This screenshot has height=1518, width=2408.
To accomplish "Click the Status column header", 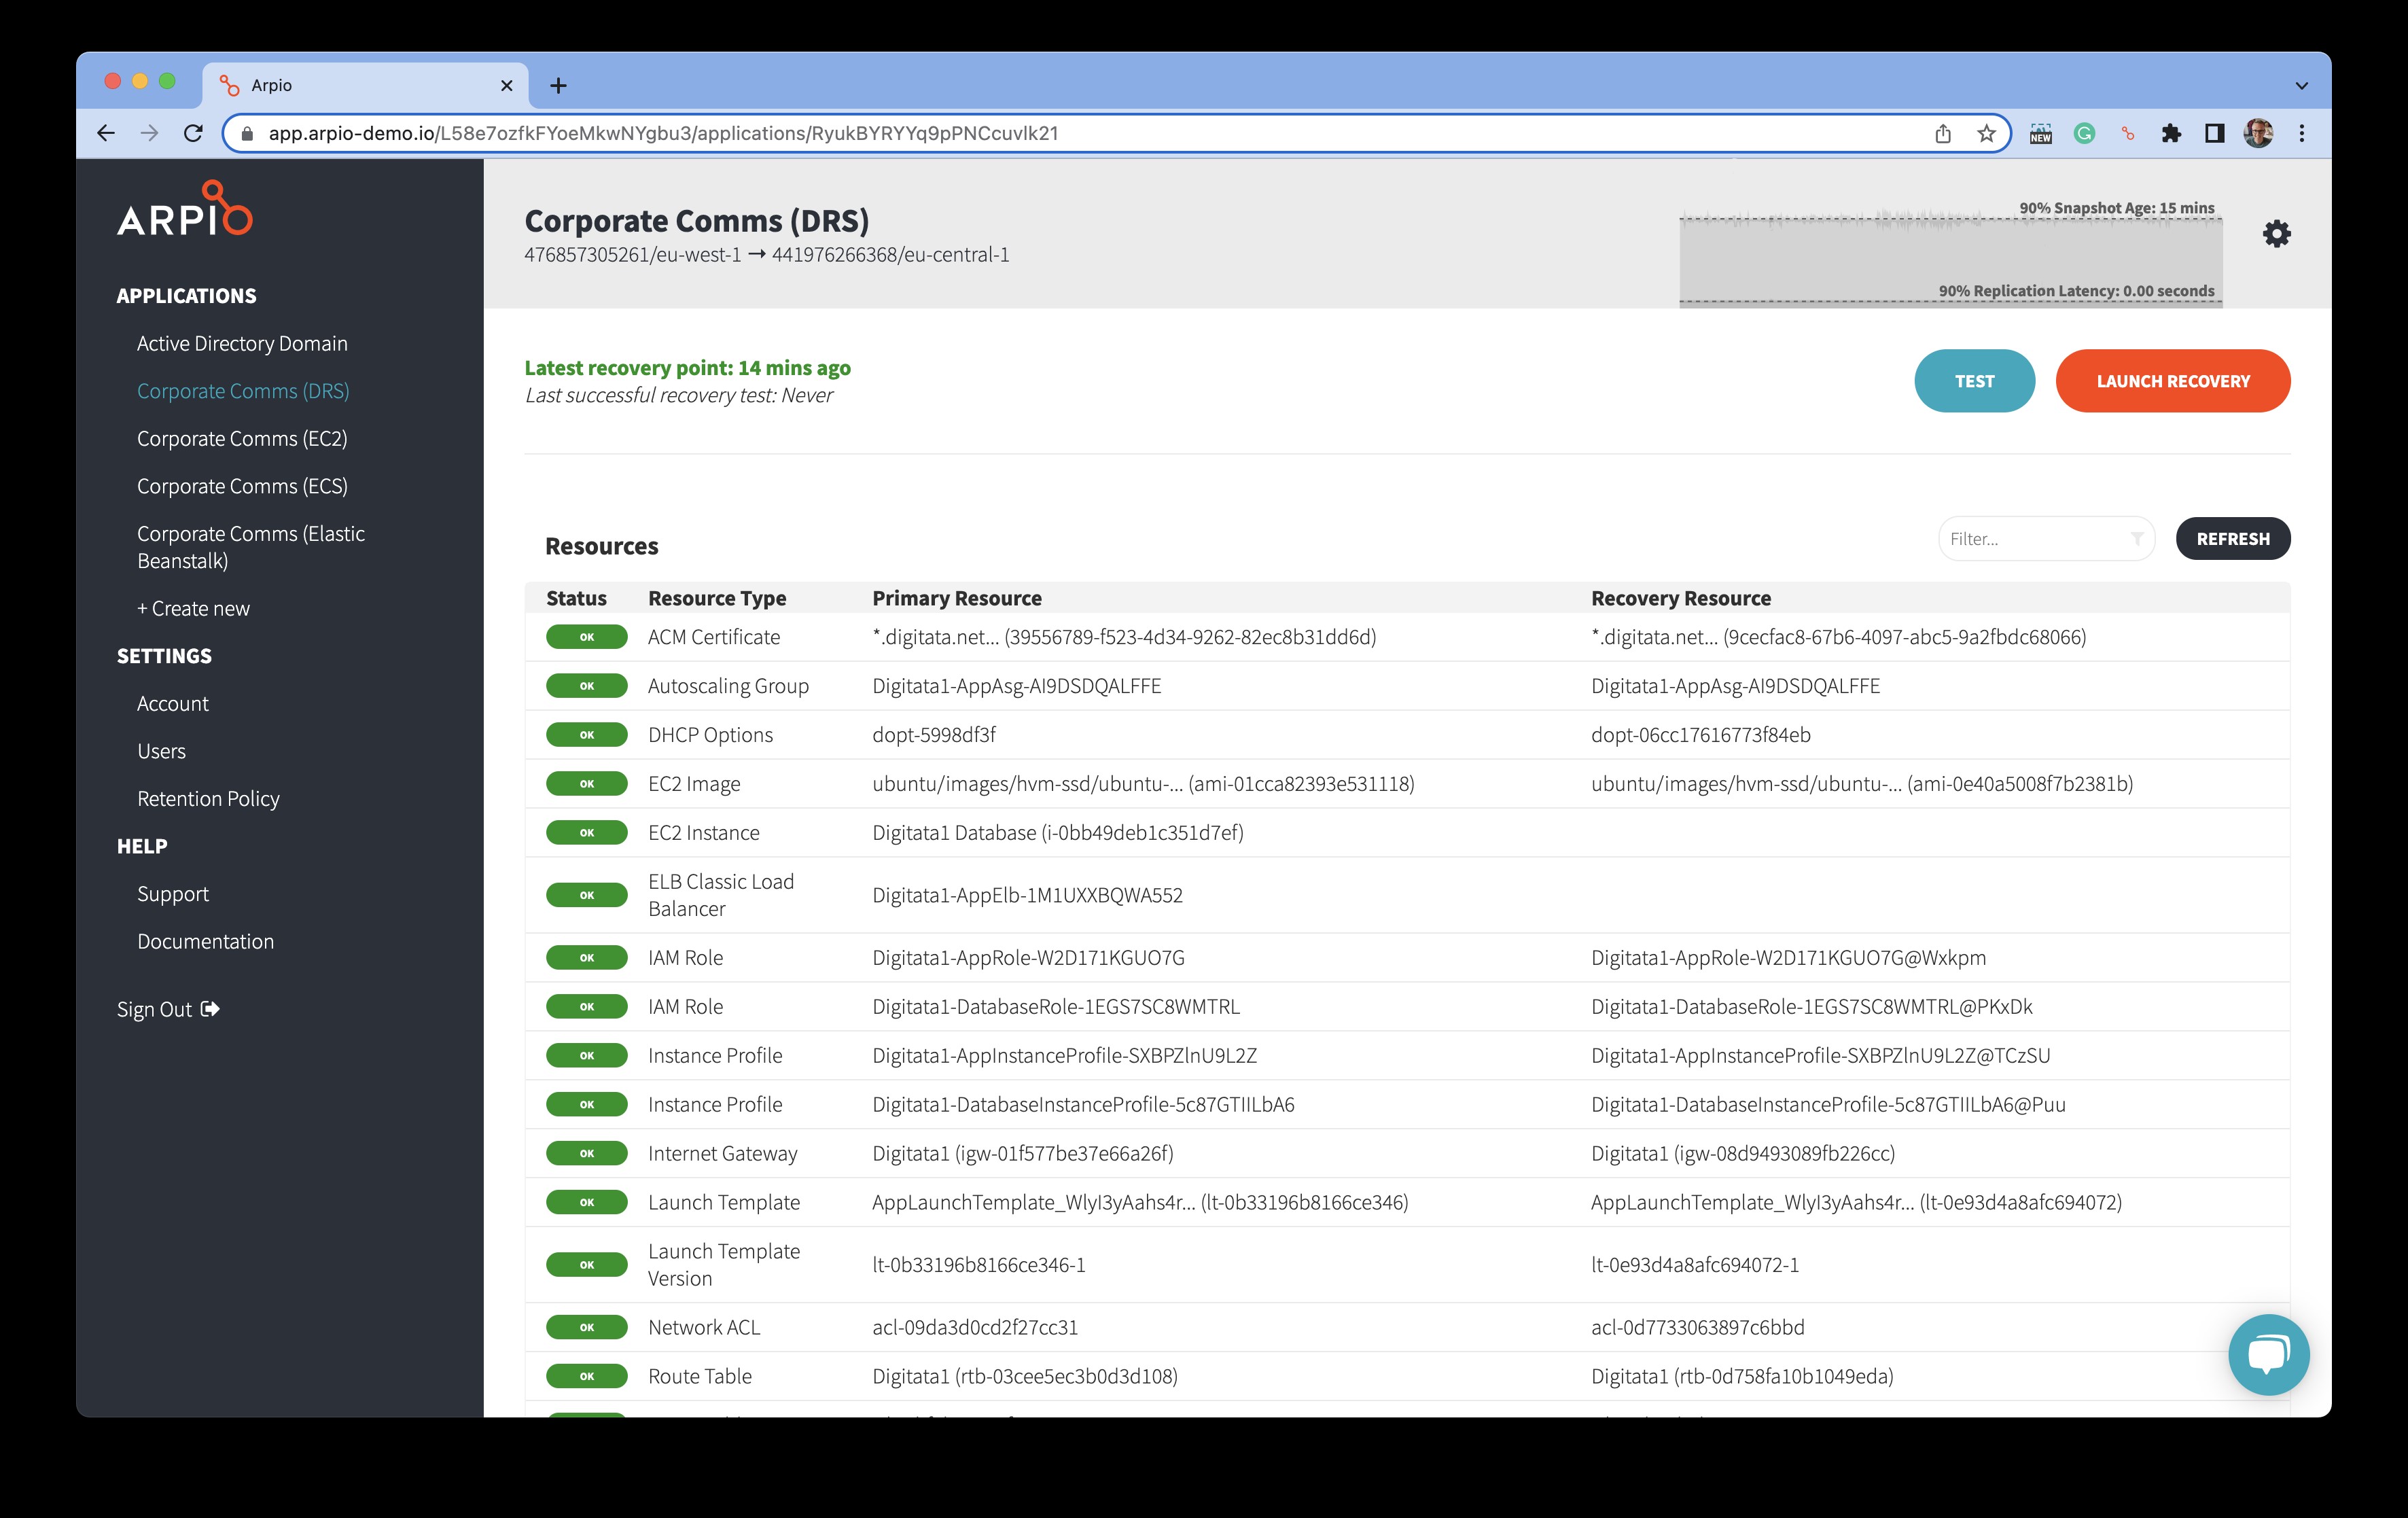I will [x=576, y=598].
